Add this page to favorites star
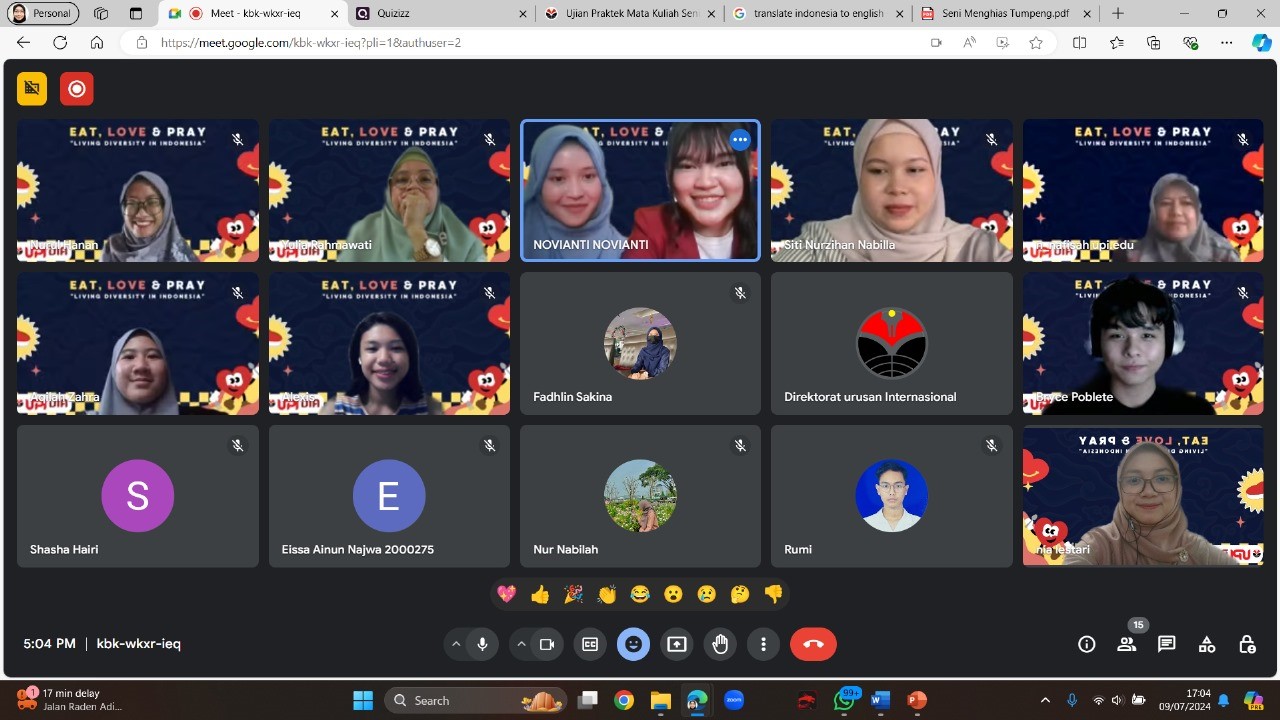The height and width of the screenshot is (720, 1280). pyautogui.click(x=1036, y=43)
